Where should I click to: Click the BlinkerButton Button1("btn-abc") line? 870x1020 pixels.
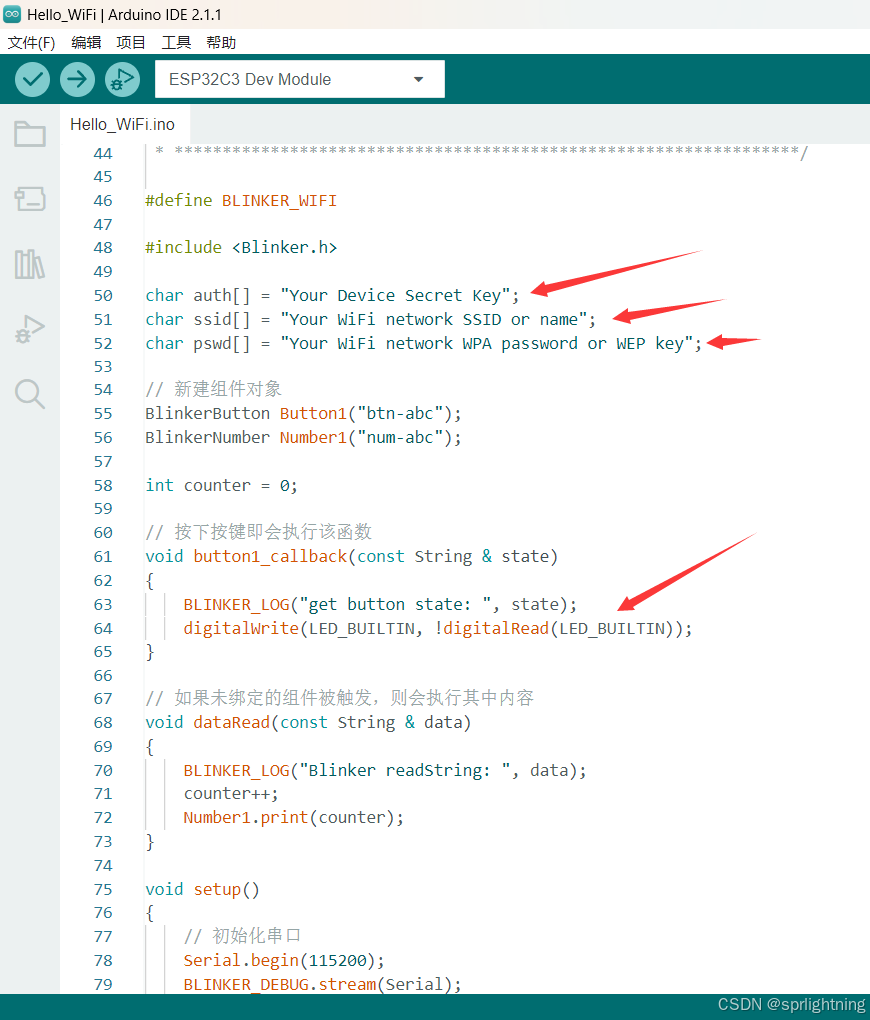click(303, 414)
